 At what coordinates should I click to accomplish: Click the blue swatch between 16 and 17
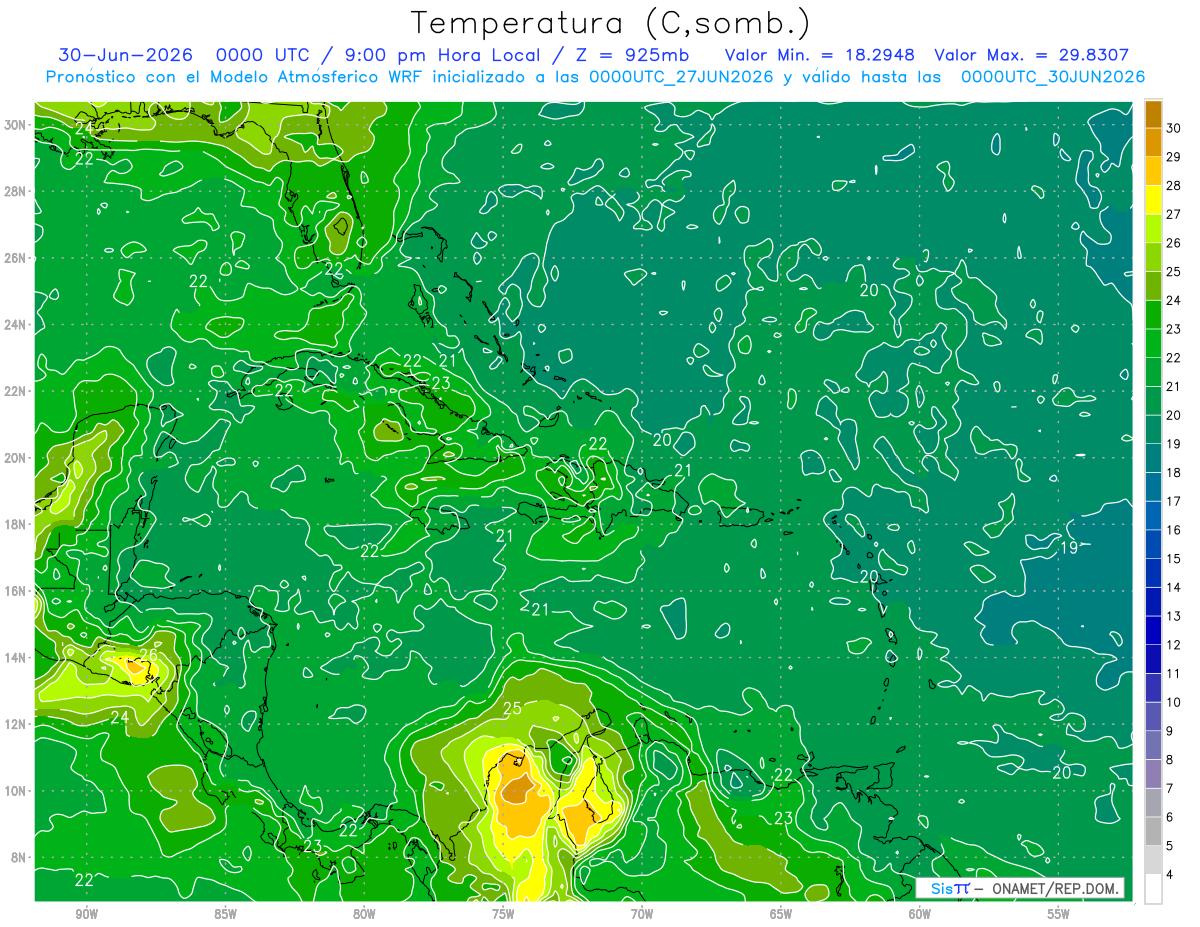(x=1153, y=515)
